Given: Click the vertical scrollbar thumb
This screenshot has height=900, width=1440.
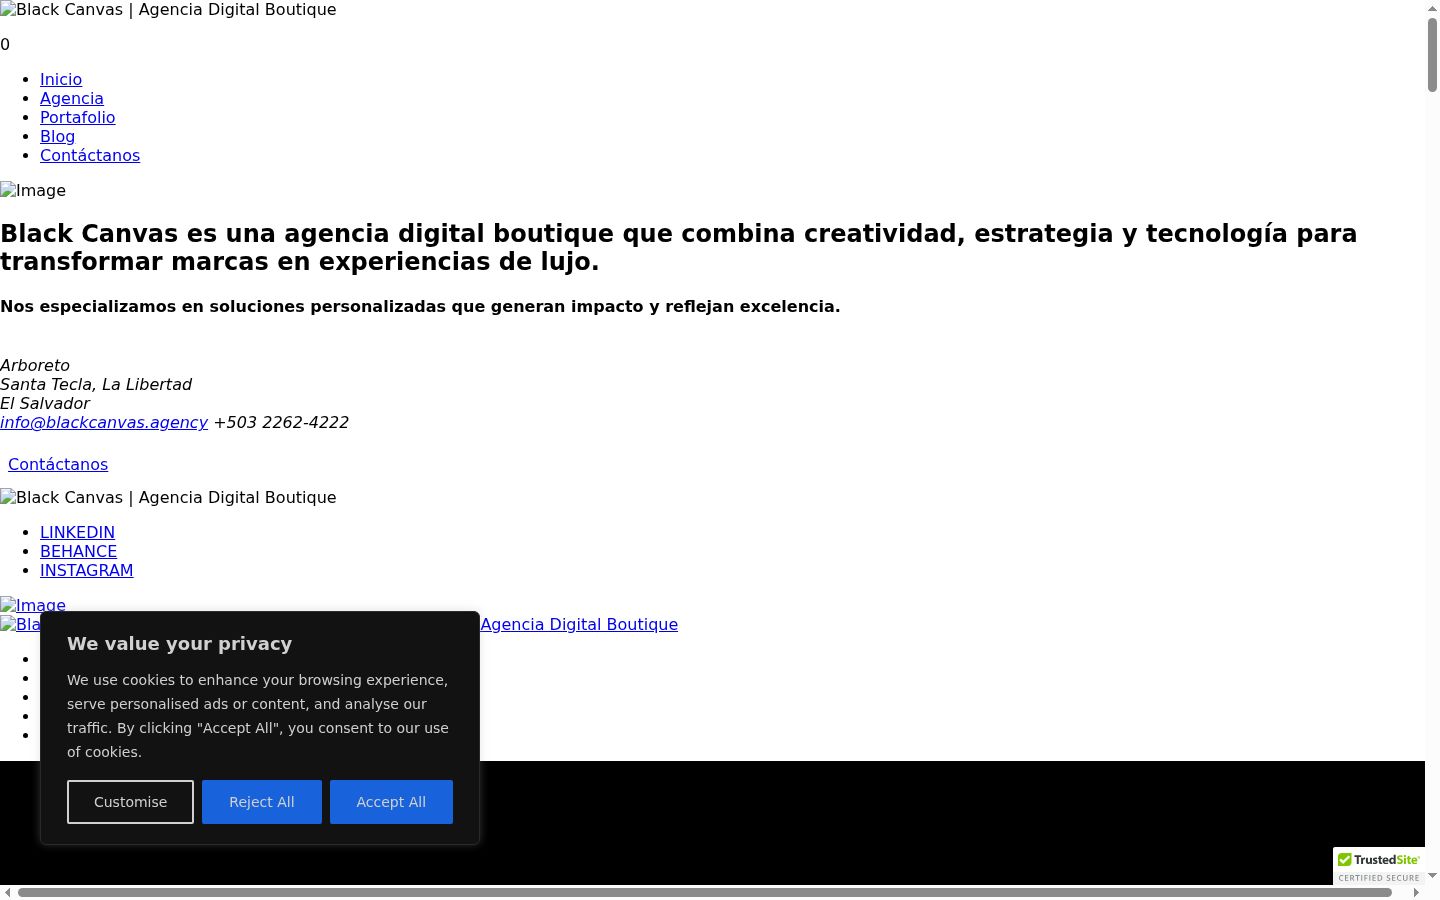Looking at the screenshot, I should click(1432, 55).
